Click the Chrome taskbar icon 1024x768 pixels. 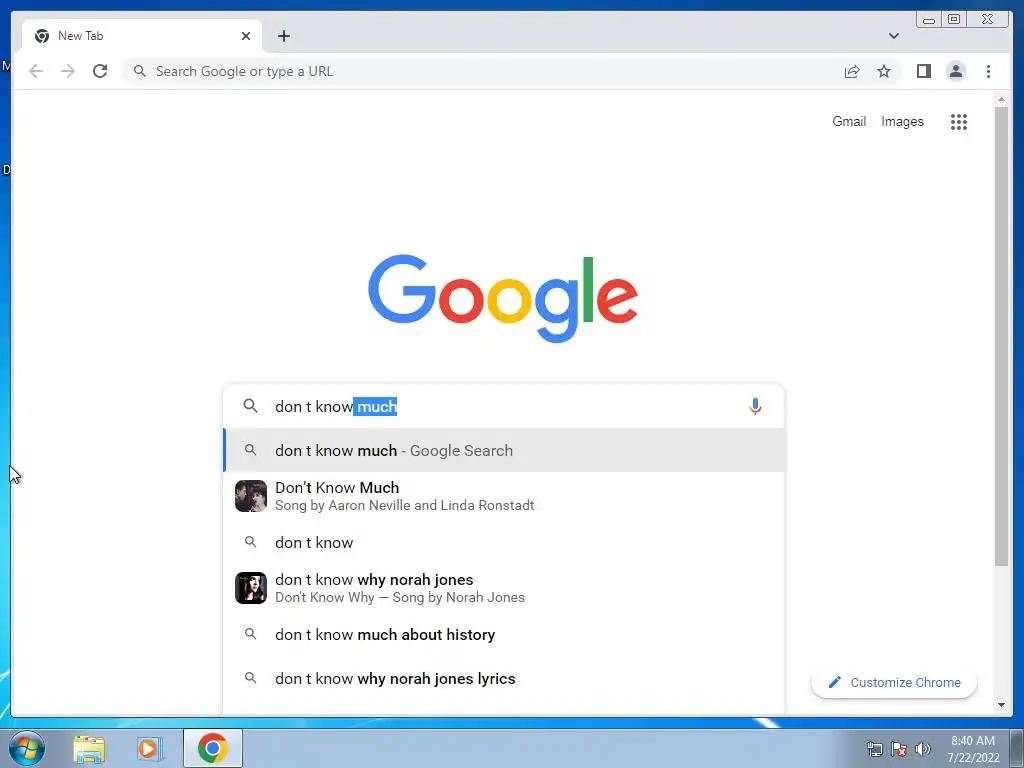(212, 748)
